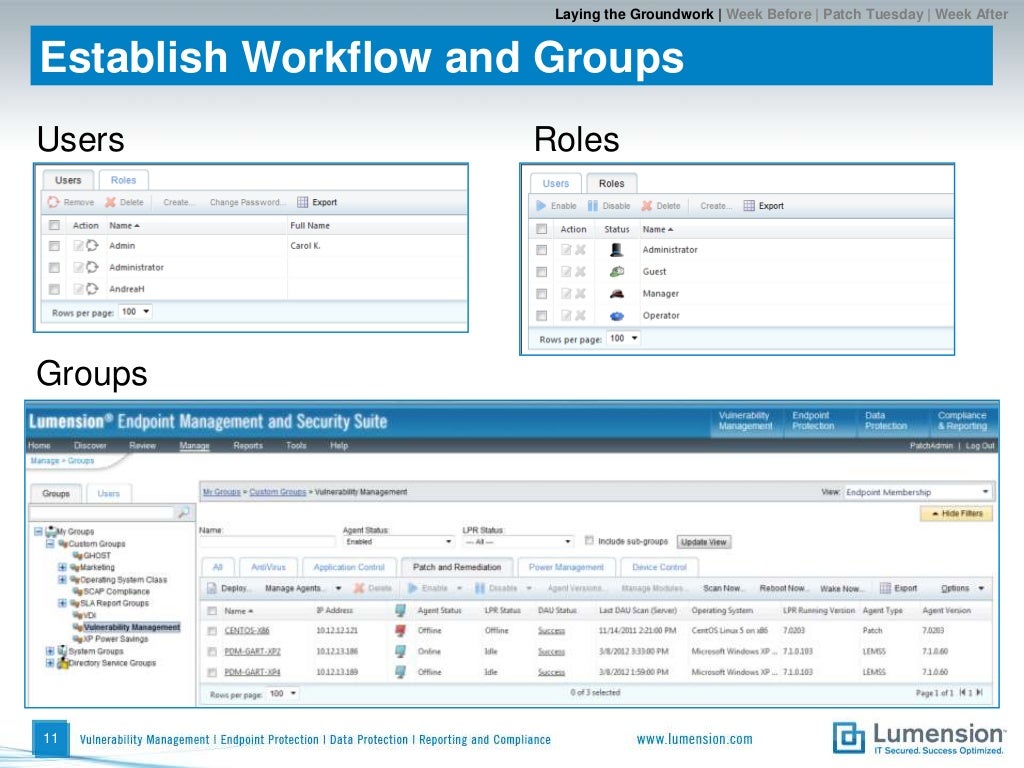Click the Log Out link
Viewport: 1024px width, 768px height.
click(980, 445)
